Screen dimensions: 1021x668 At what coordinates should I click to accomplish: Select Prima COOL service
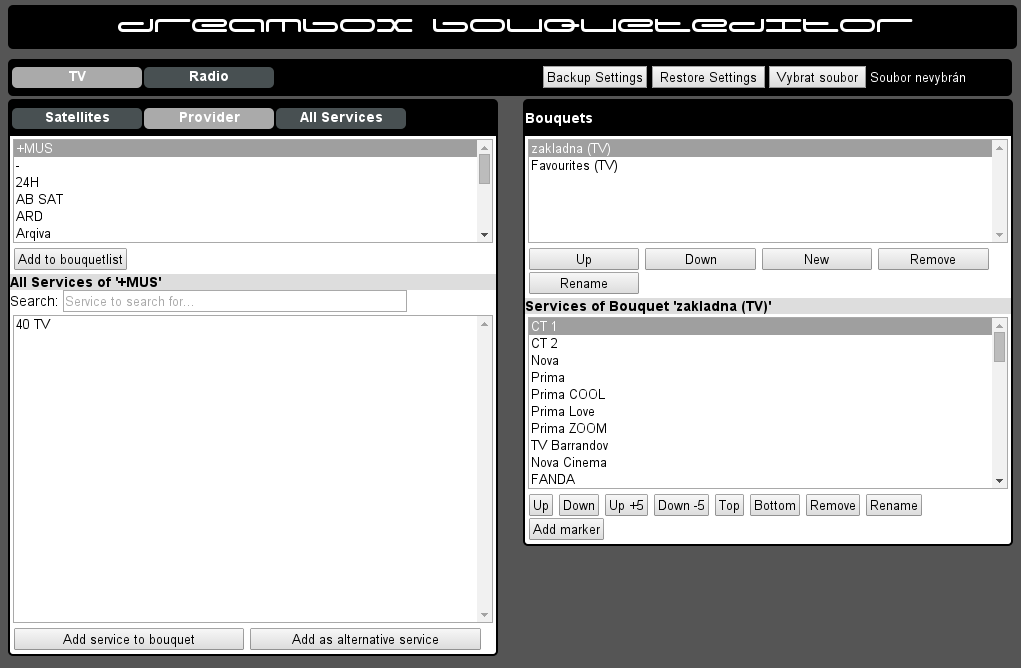pos(760,394)
